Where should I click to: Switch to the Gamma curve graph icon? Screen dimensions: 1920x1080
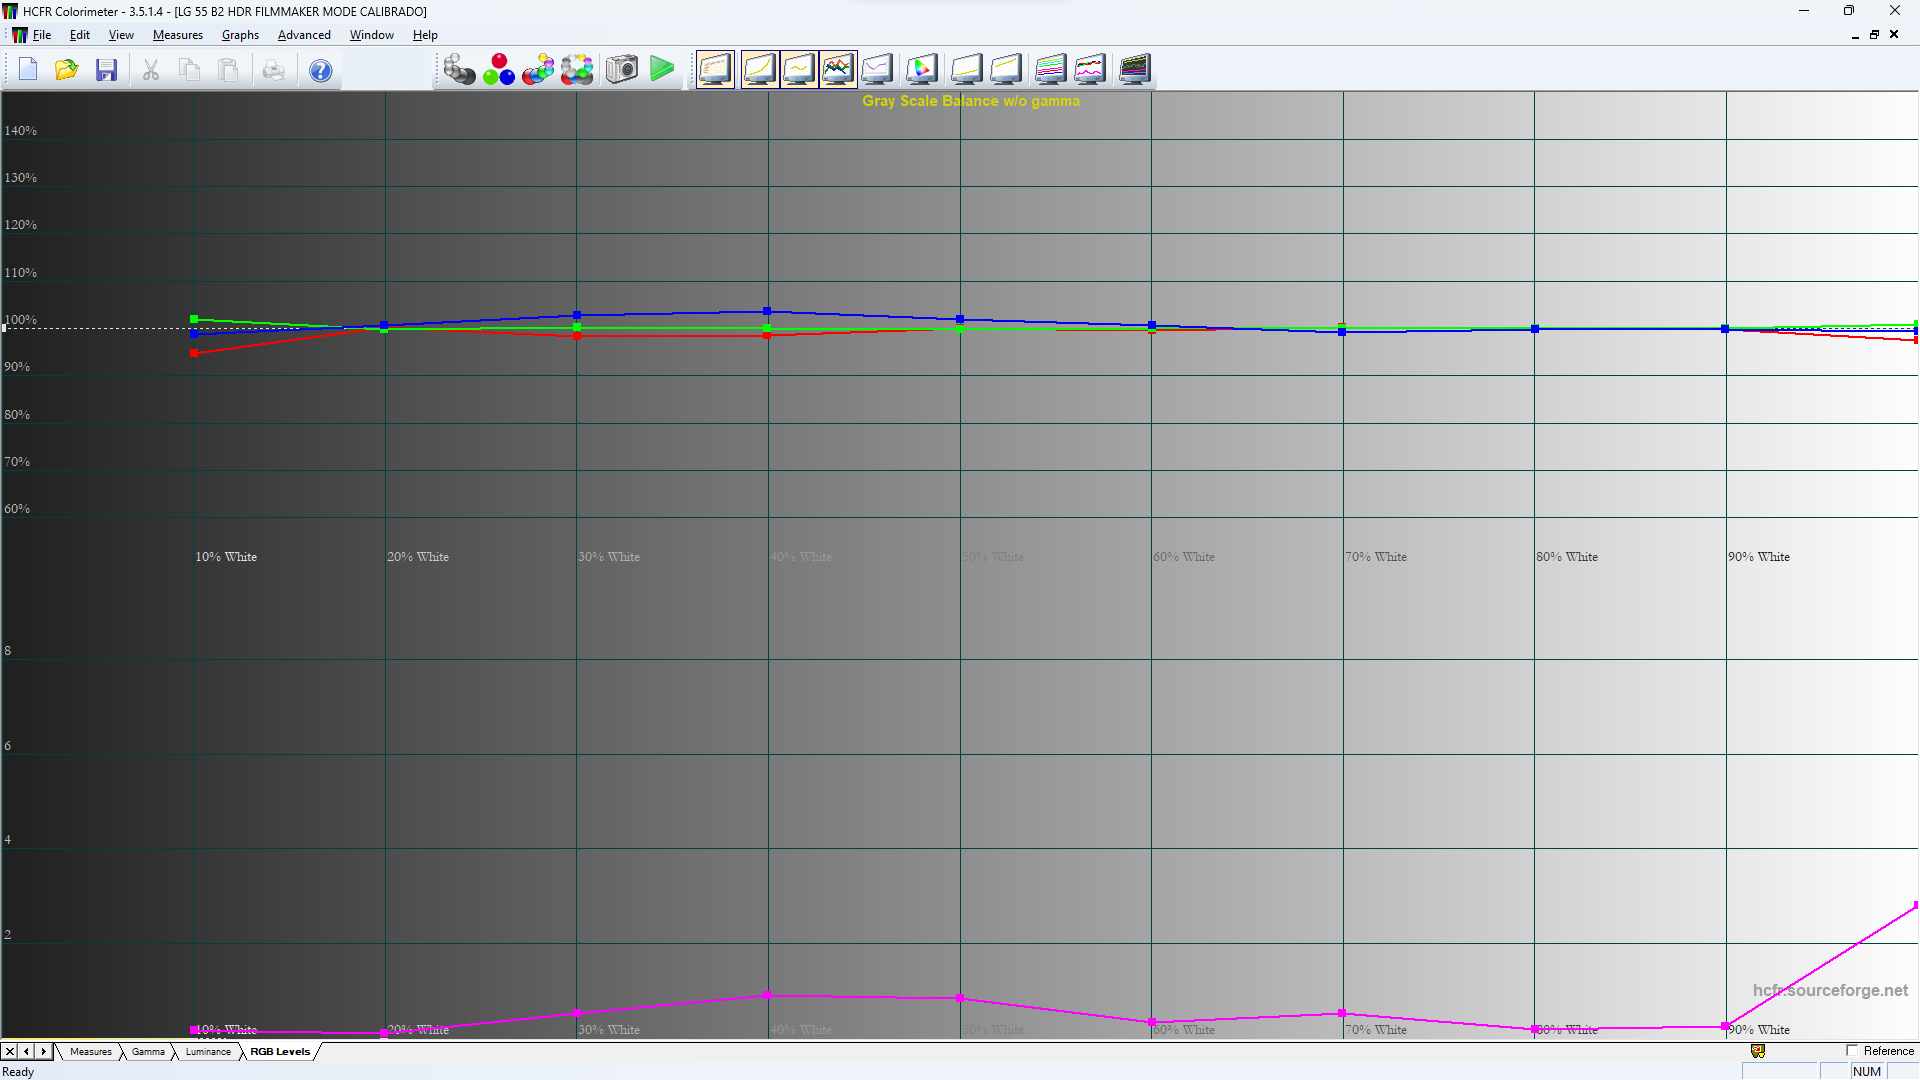coord(760,69)
